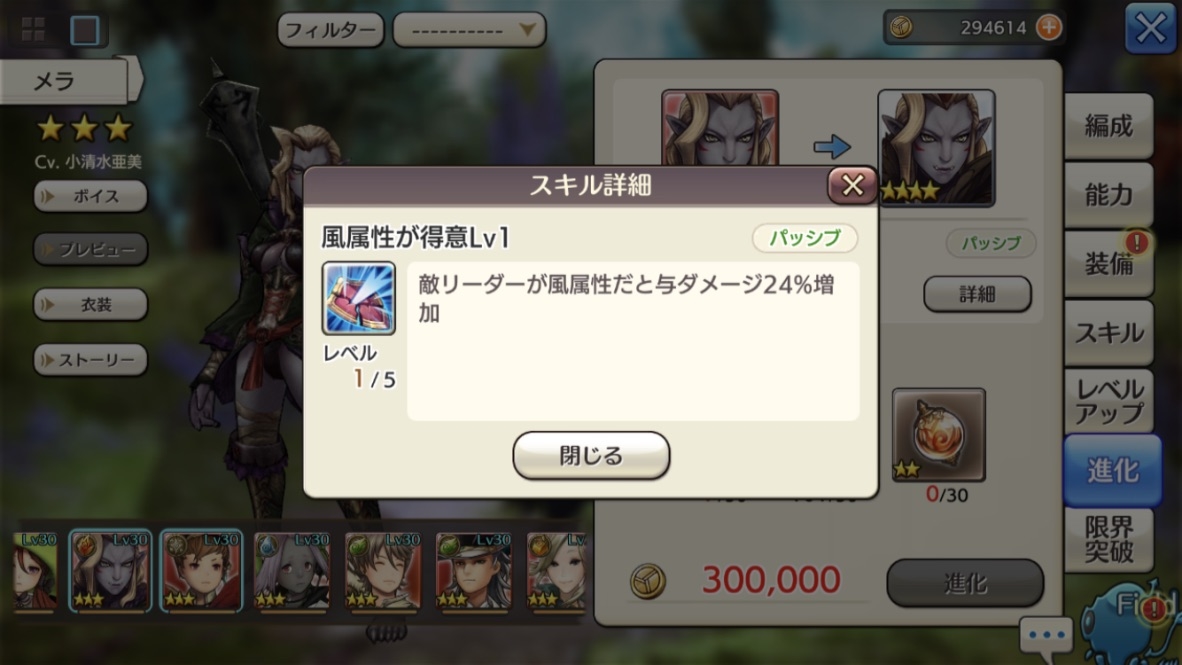This screenshot has width=1182, height=665.
Task: Click the 閉じる button
Action: [591, 455]
